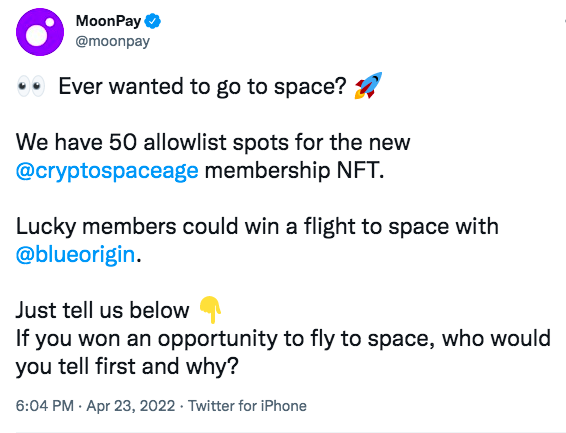
Task: Click the rocket emoji after 'space?'
Action: coord(368,86)
